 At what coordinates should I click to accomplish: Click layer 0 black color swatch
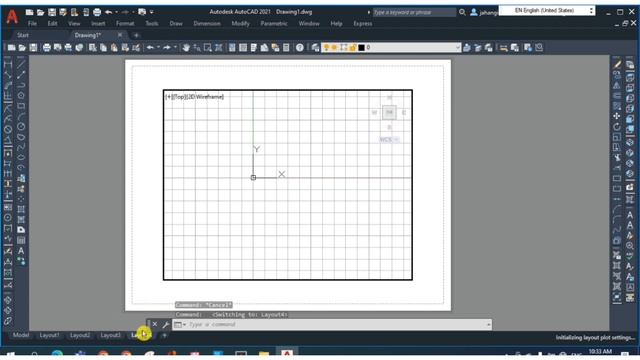point(361,48)
